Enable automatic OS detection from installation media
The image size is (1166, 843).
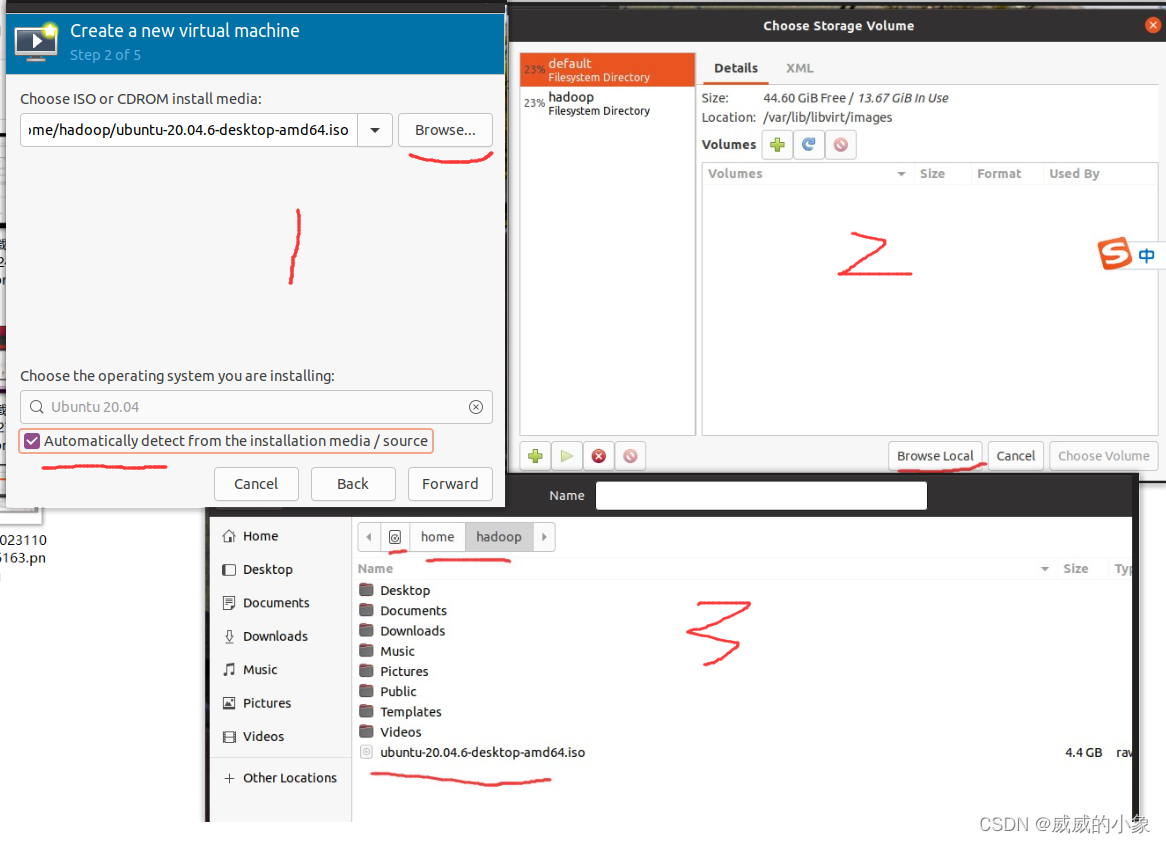[31, 440]
